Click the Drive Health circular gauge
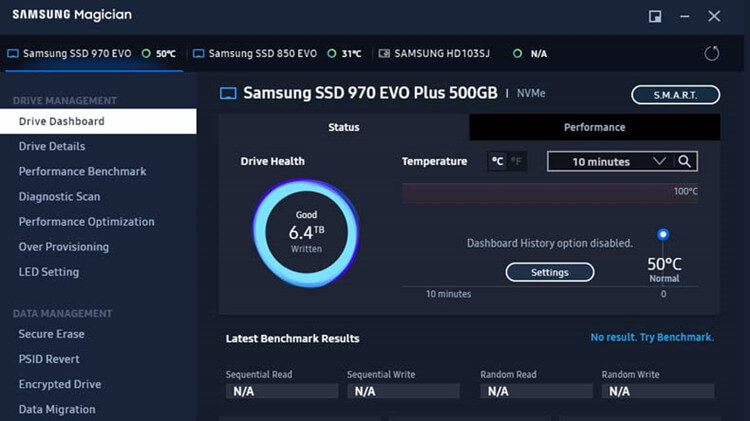The width and height of the screenshot is (750, 421). 306,233
